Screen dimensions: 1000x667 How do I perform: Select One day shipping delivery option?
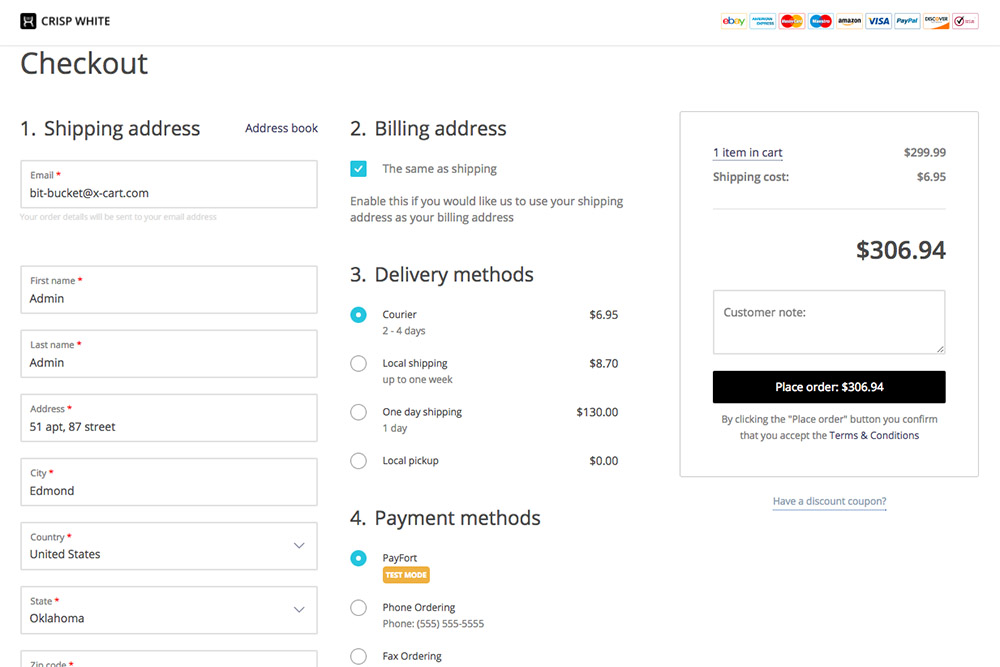point(358,412)
